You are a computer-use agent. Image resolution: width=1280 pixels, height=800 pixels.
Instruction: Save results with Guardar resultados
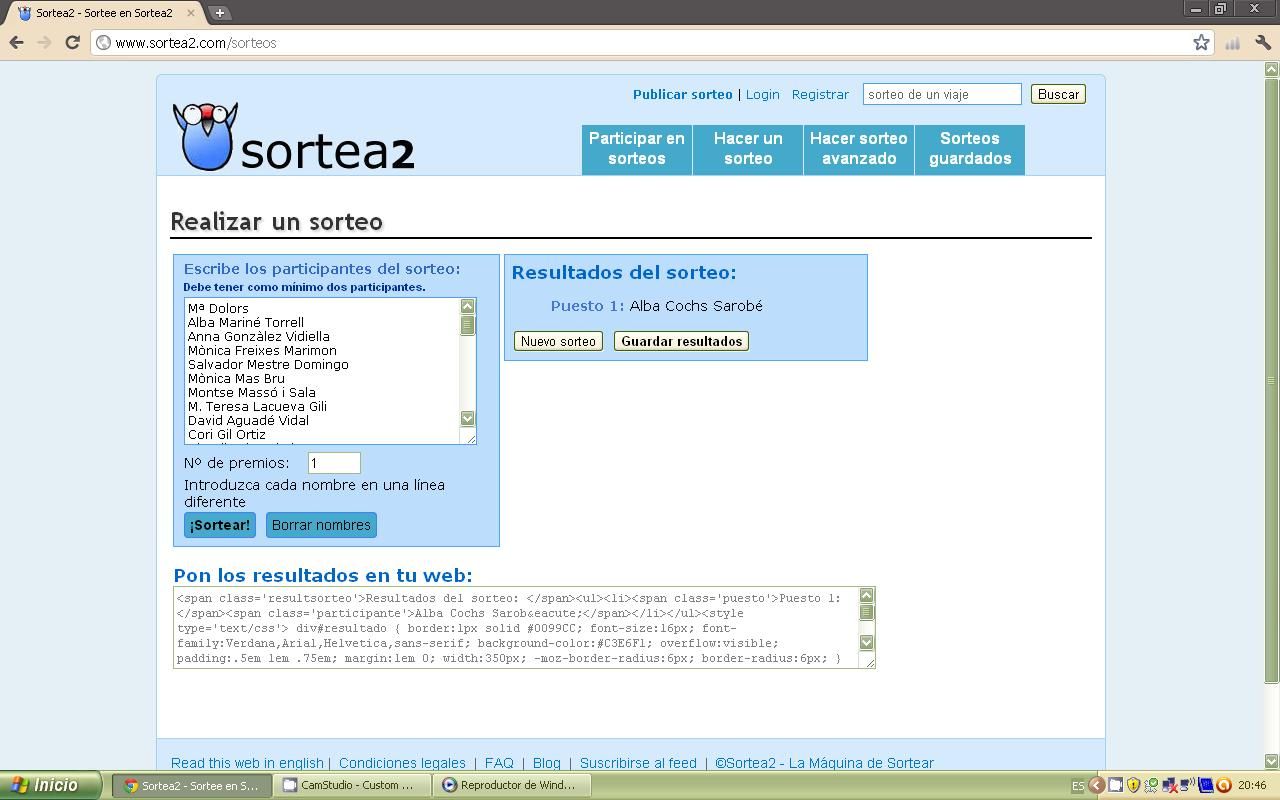[x=681, y=341]
